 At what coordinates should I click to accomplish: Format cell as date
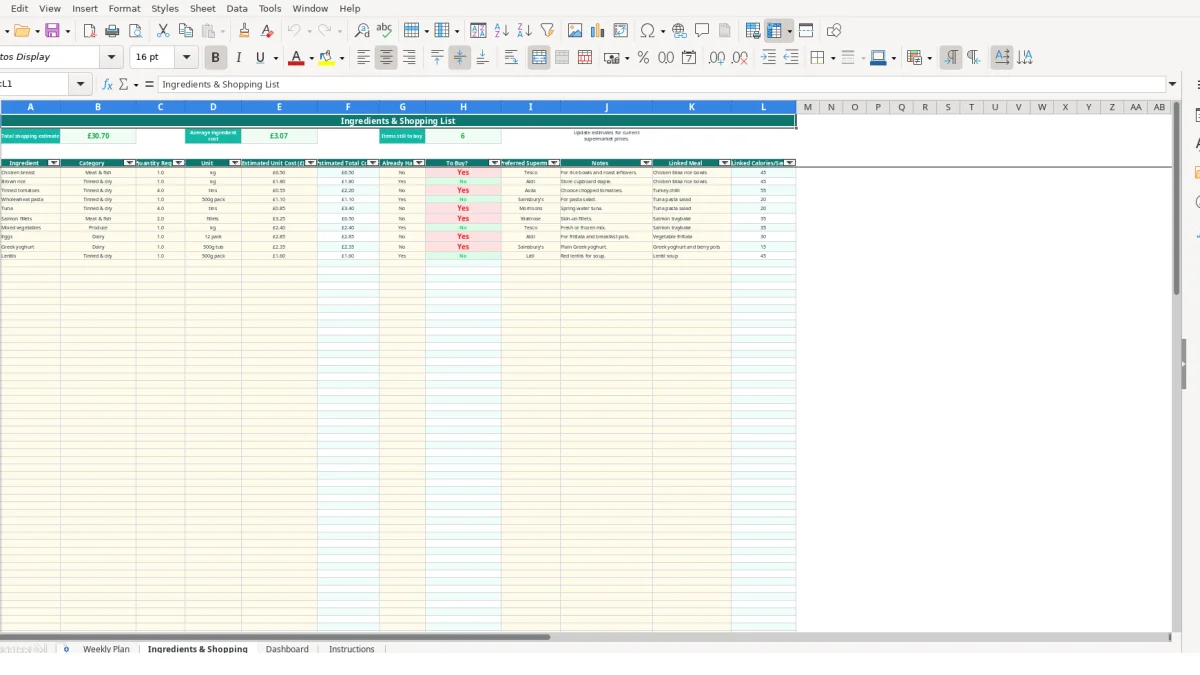[689, 58]
